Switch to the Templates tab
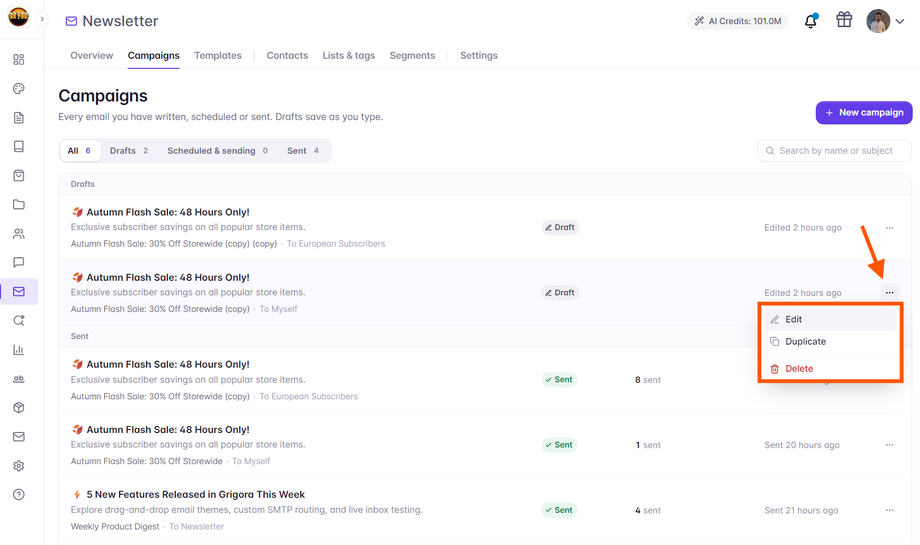Screen dimensions: 920x545 pos(218,55)
